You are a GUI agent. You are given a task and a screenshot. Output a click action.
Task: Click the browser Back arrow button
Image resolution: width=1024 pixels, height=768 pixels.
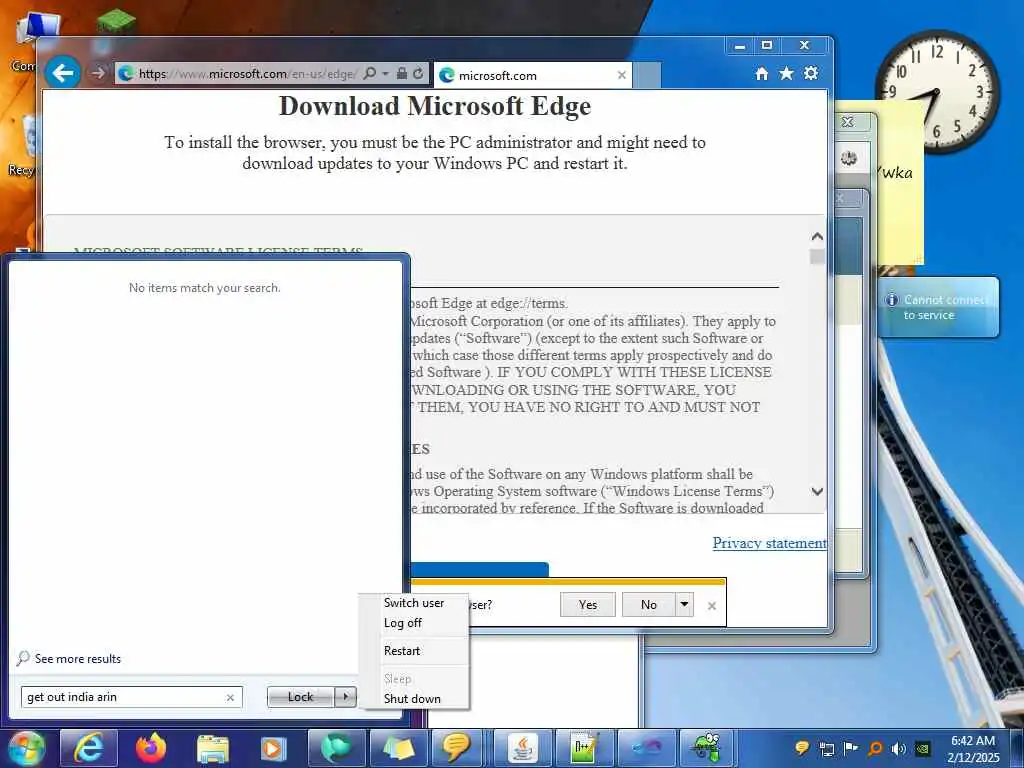63,72
